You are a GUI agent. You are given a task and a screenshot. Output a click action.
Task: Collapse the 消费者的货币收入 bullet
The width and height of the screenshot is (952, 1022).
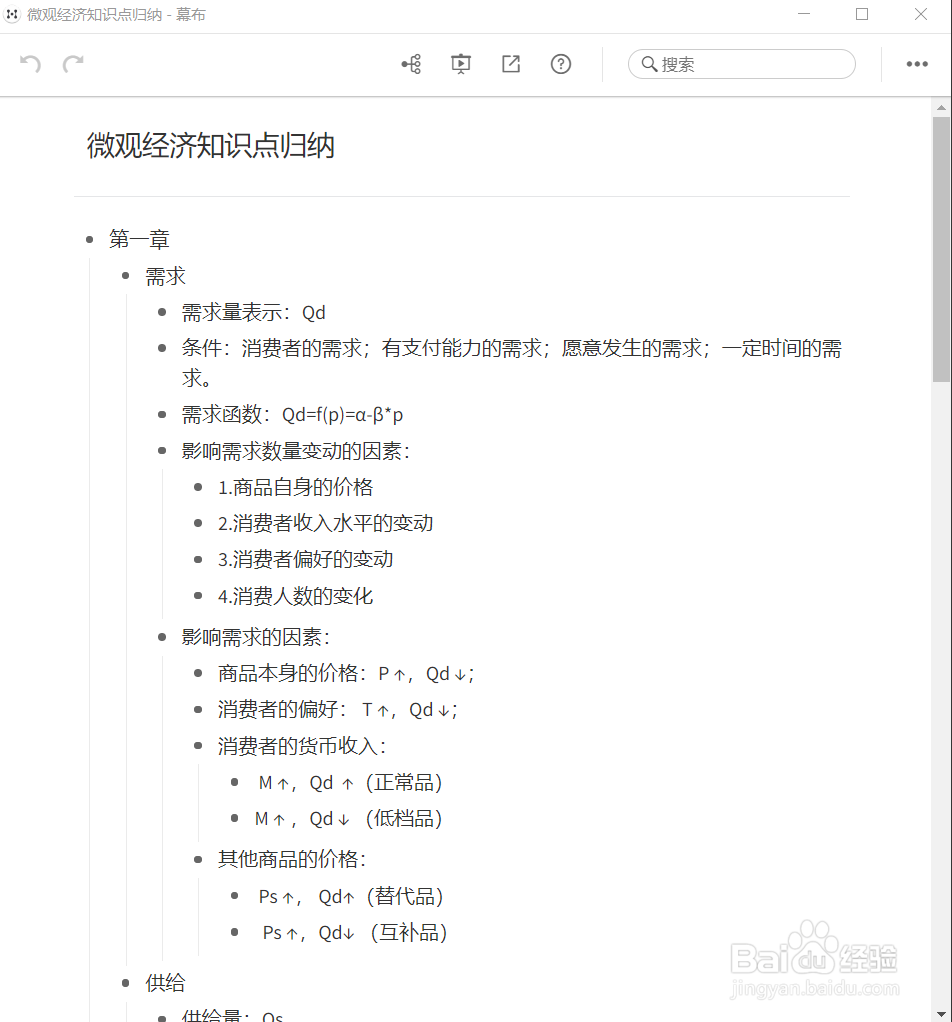199,746
